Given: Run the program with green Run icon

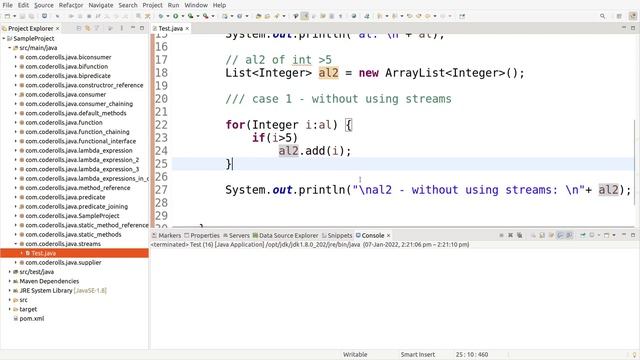Looking at the screenshot, I should [x=176, y=16].
